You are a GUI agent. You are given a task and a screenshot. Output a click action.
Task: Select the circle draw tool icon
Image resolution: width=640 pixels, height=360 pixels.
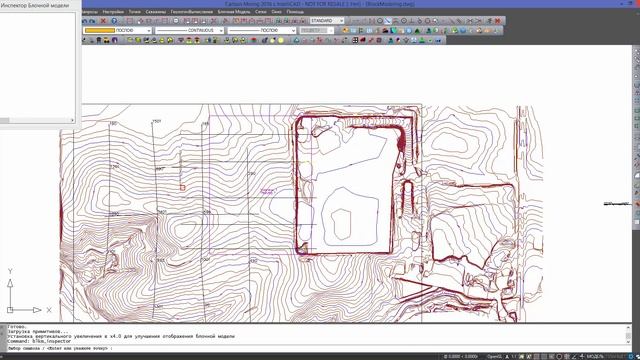[x=380, y=21]
